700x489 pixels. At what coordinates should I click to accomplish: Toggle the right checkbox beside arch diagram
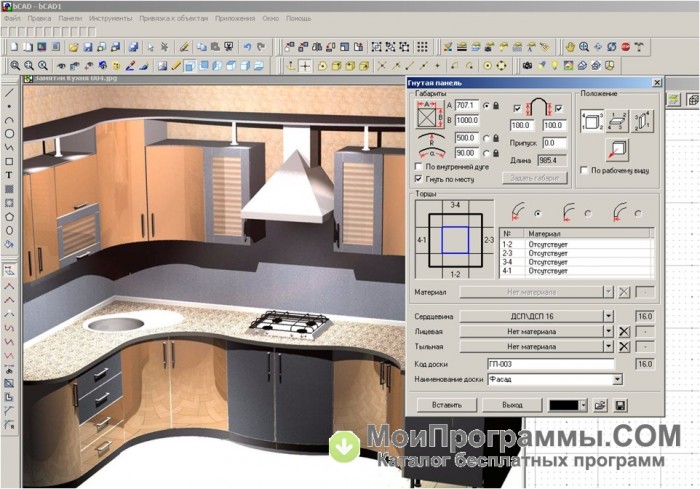pyautogui.click(x=558, y=108)
